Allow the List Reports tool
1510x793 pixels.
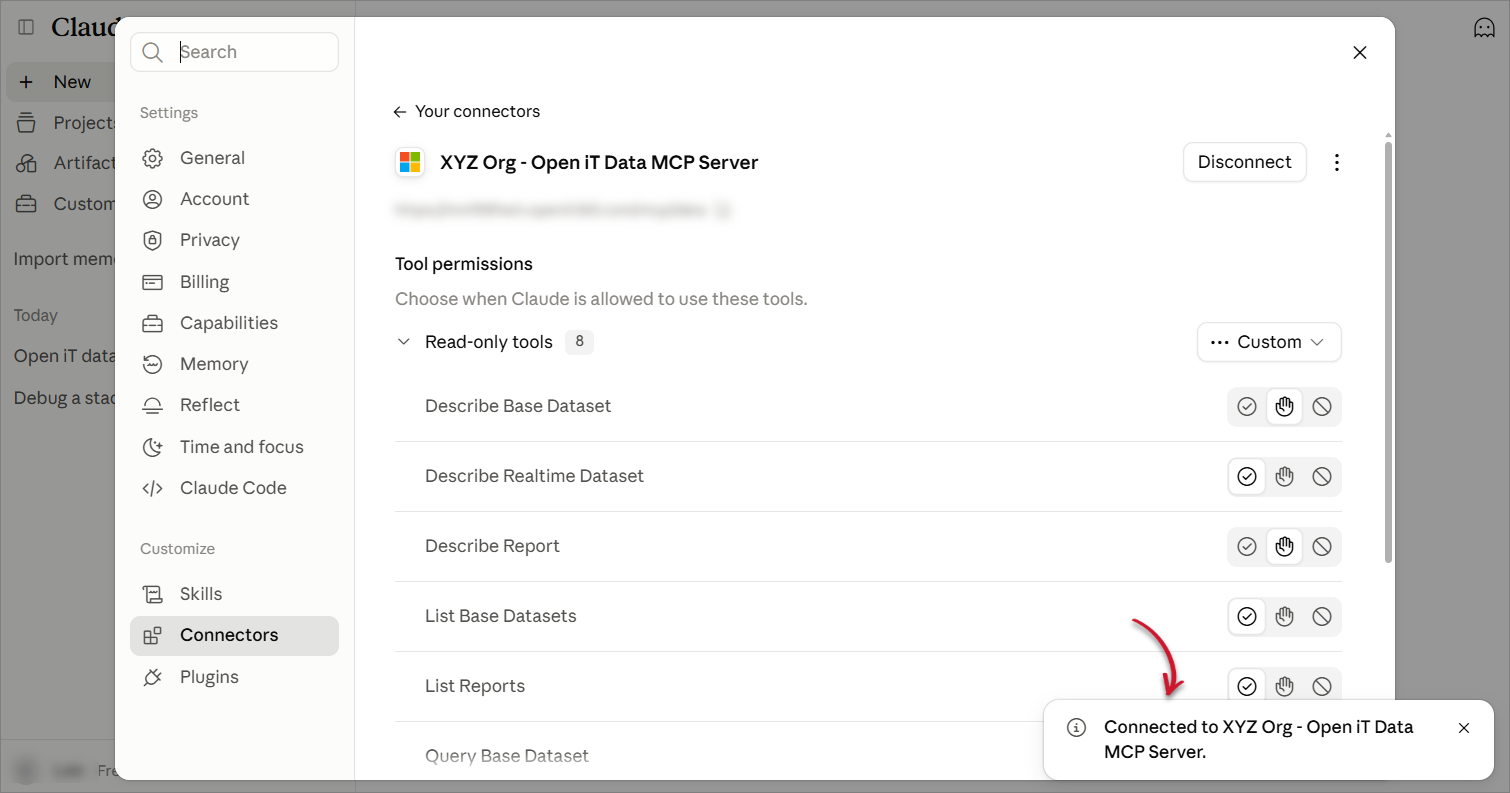pyautogui.click(x=1247, y=686)
